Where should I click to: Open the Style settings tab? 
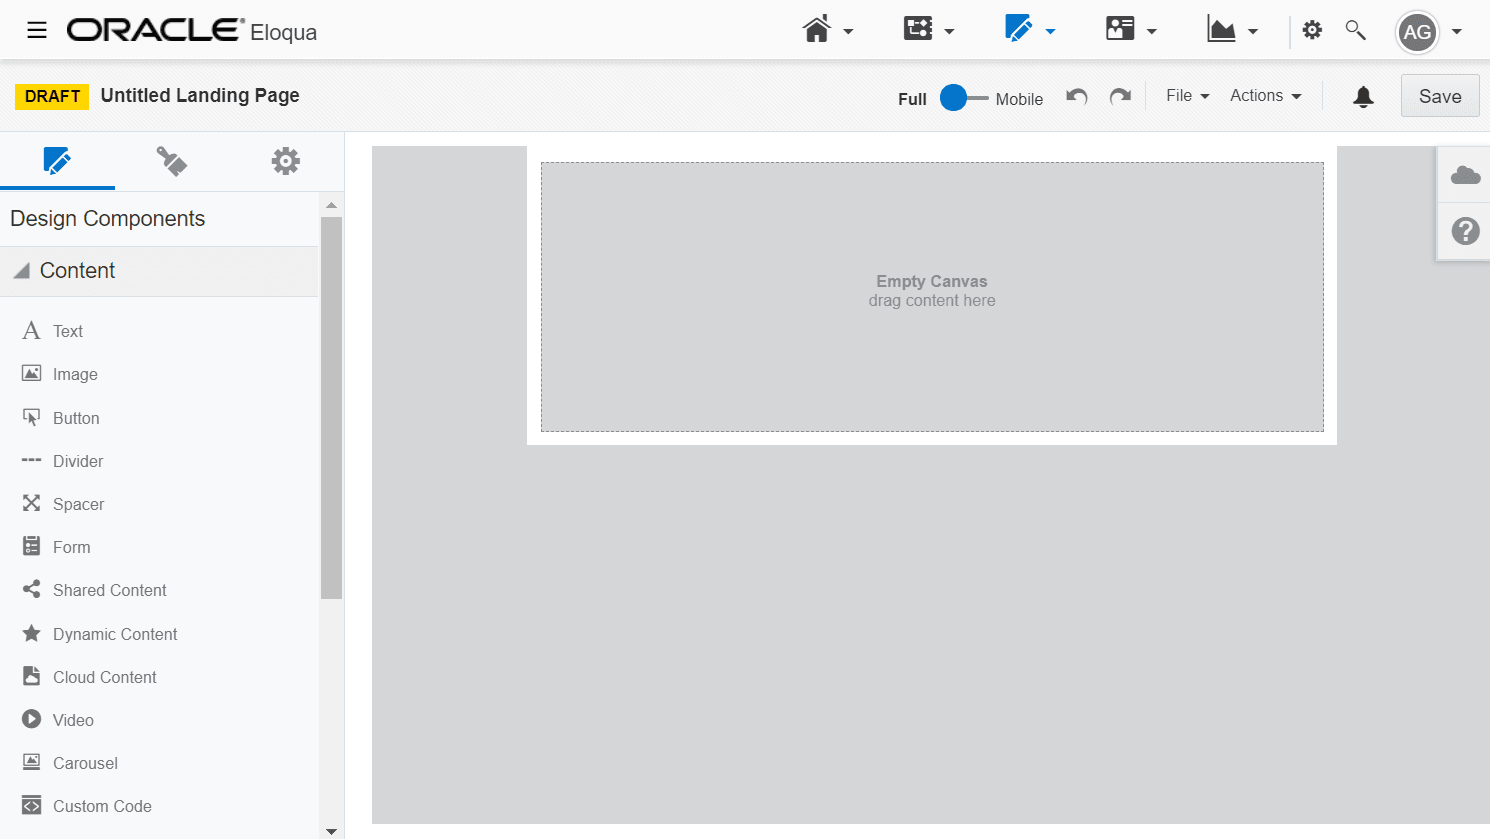tap(172, 160)
